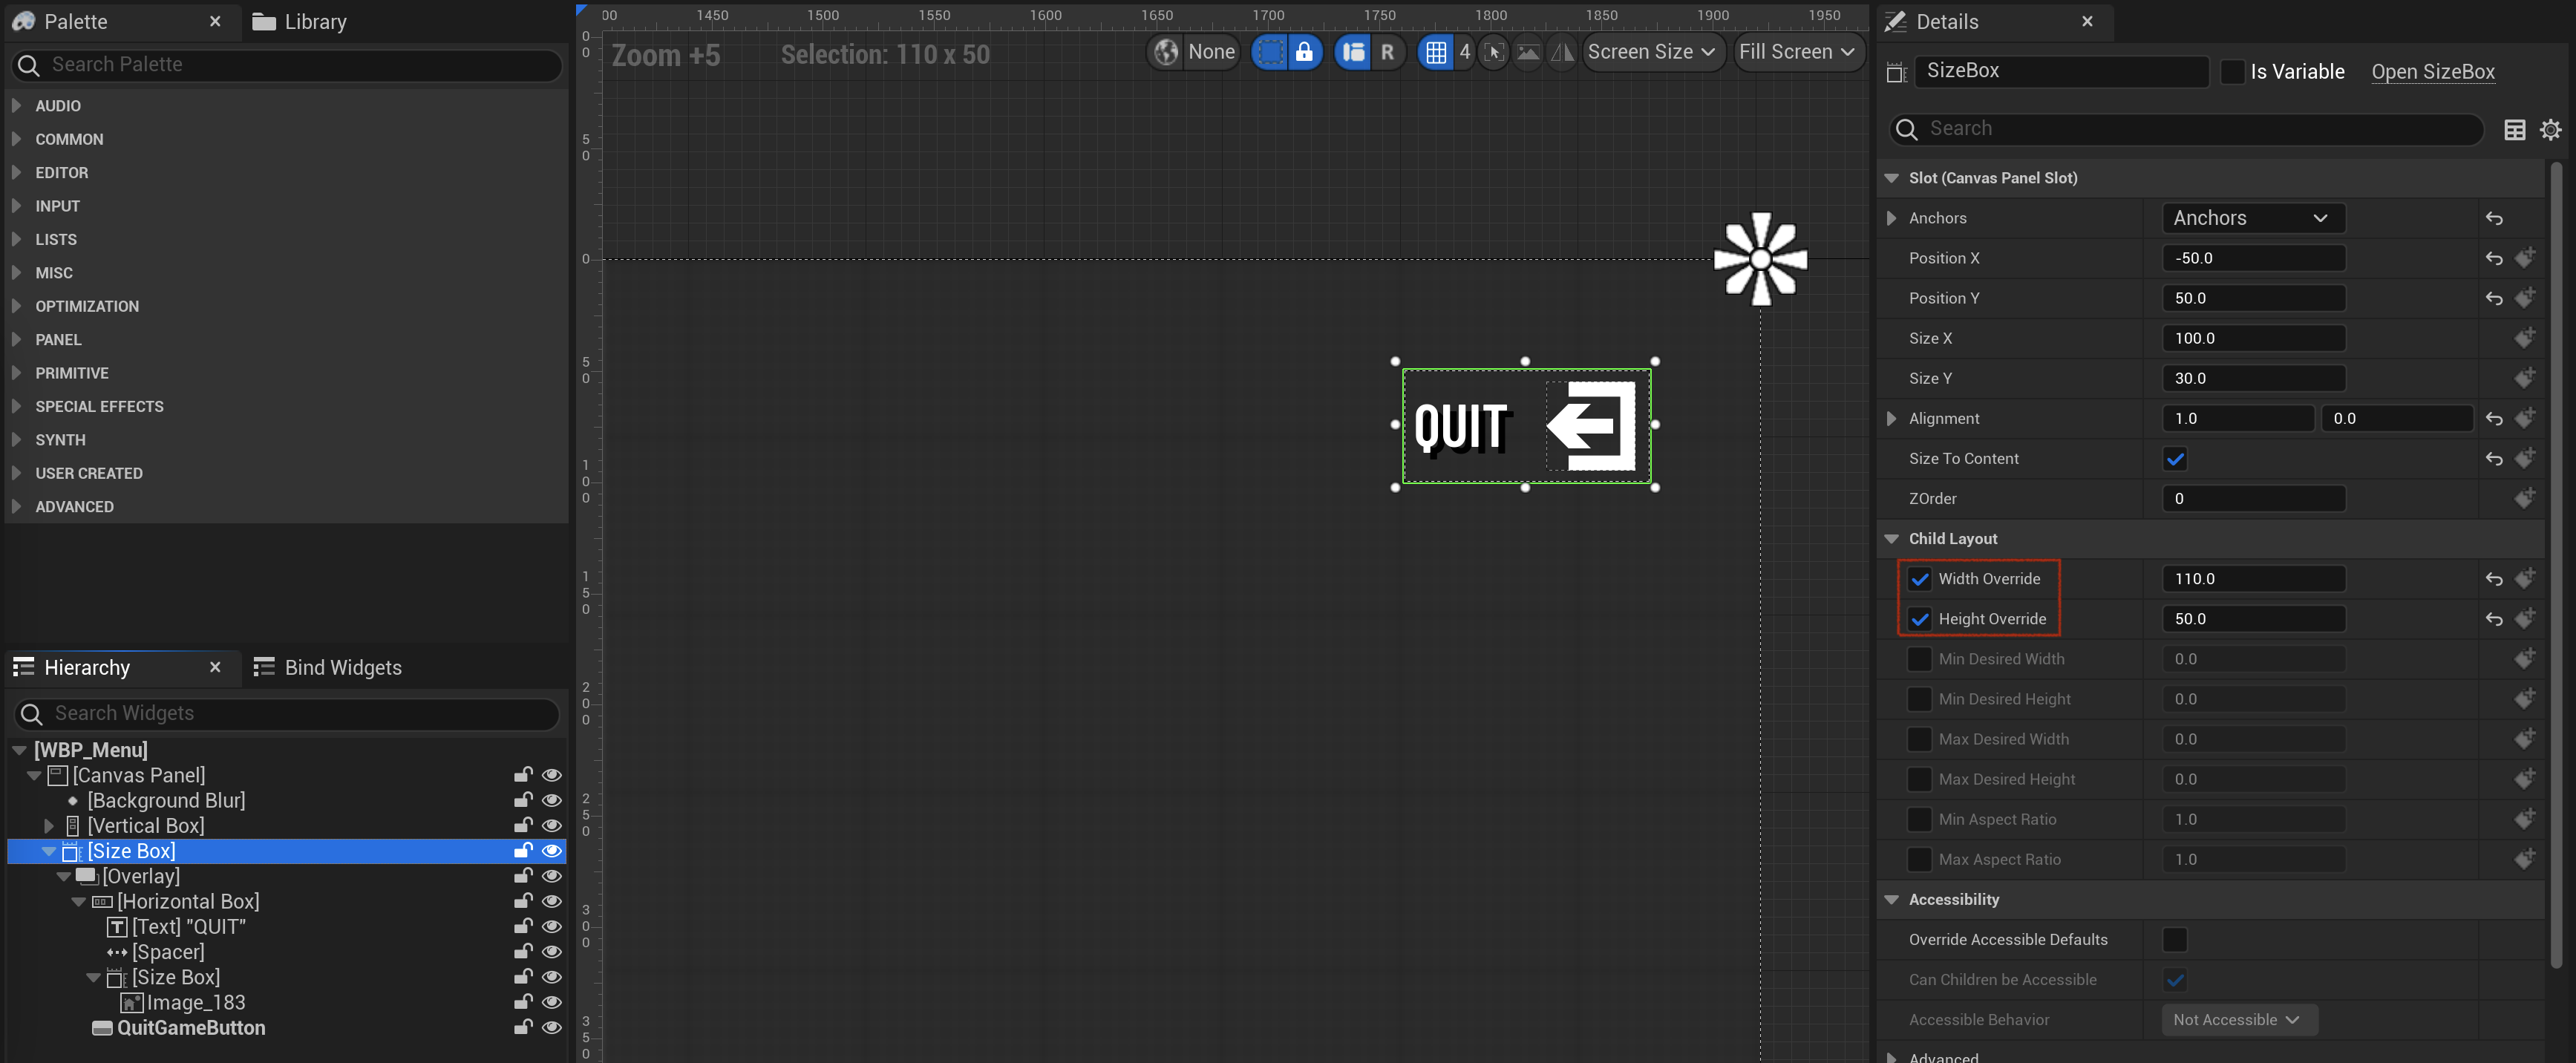Expand the Anchors property row

(1891, 218)
